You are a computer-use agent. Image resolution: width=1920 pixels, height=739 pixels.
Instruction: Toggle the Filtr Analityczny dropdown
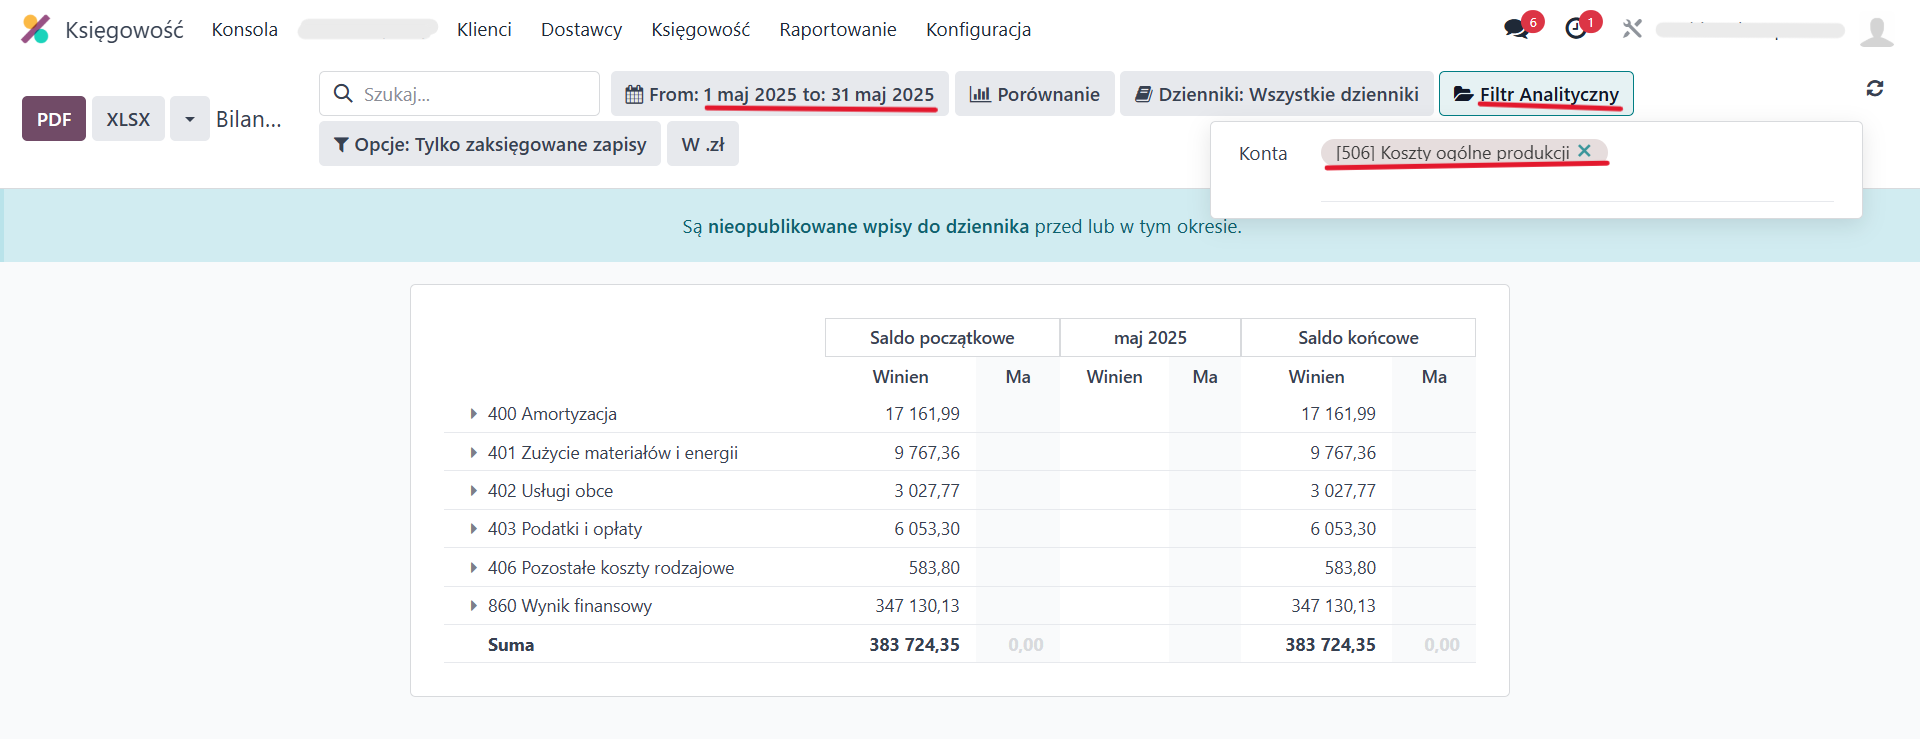1536,94
